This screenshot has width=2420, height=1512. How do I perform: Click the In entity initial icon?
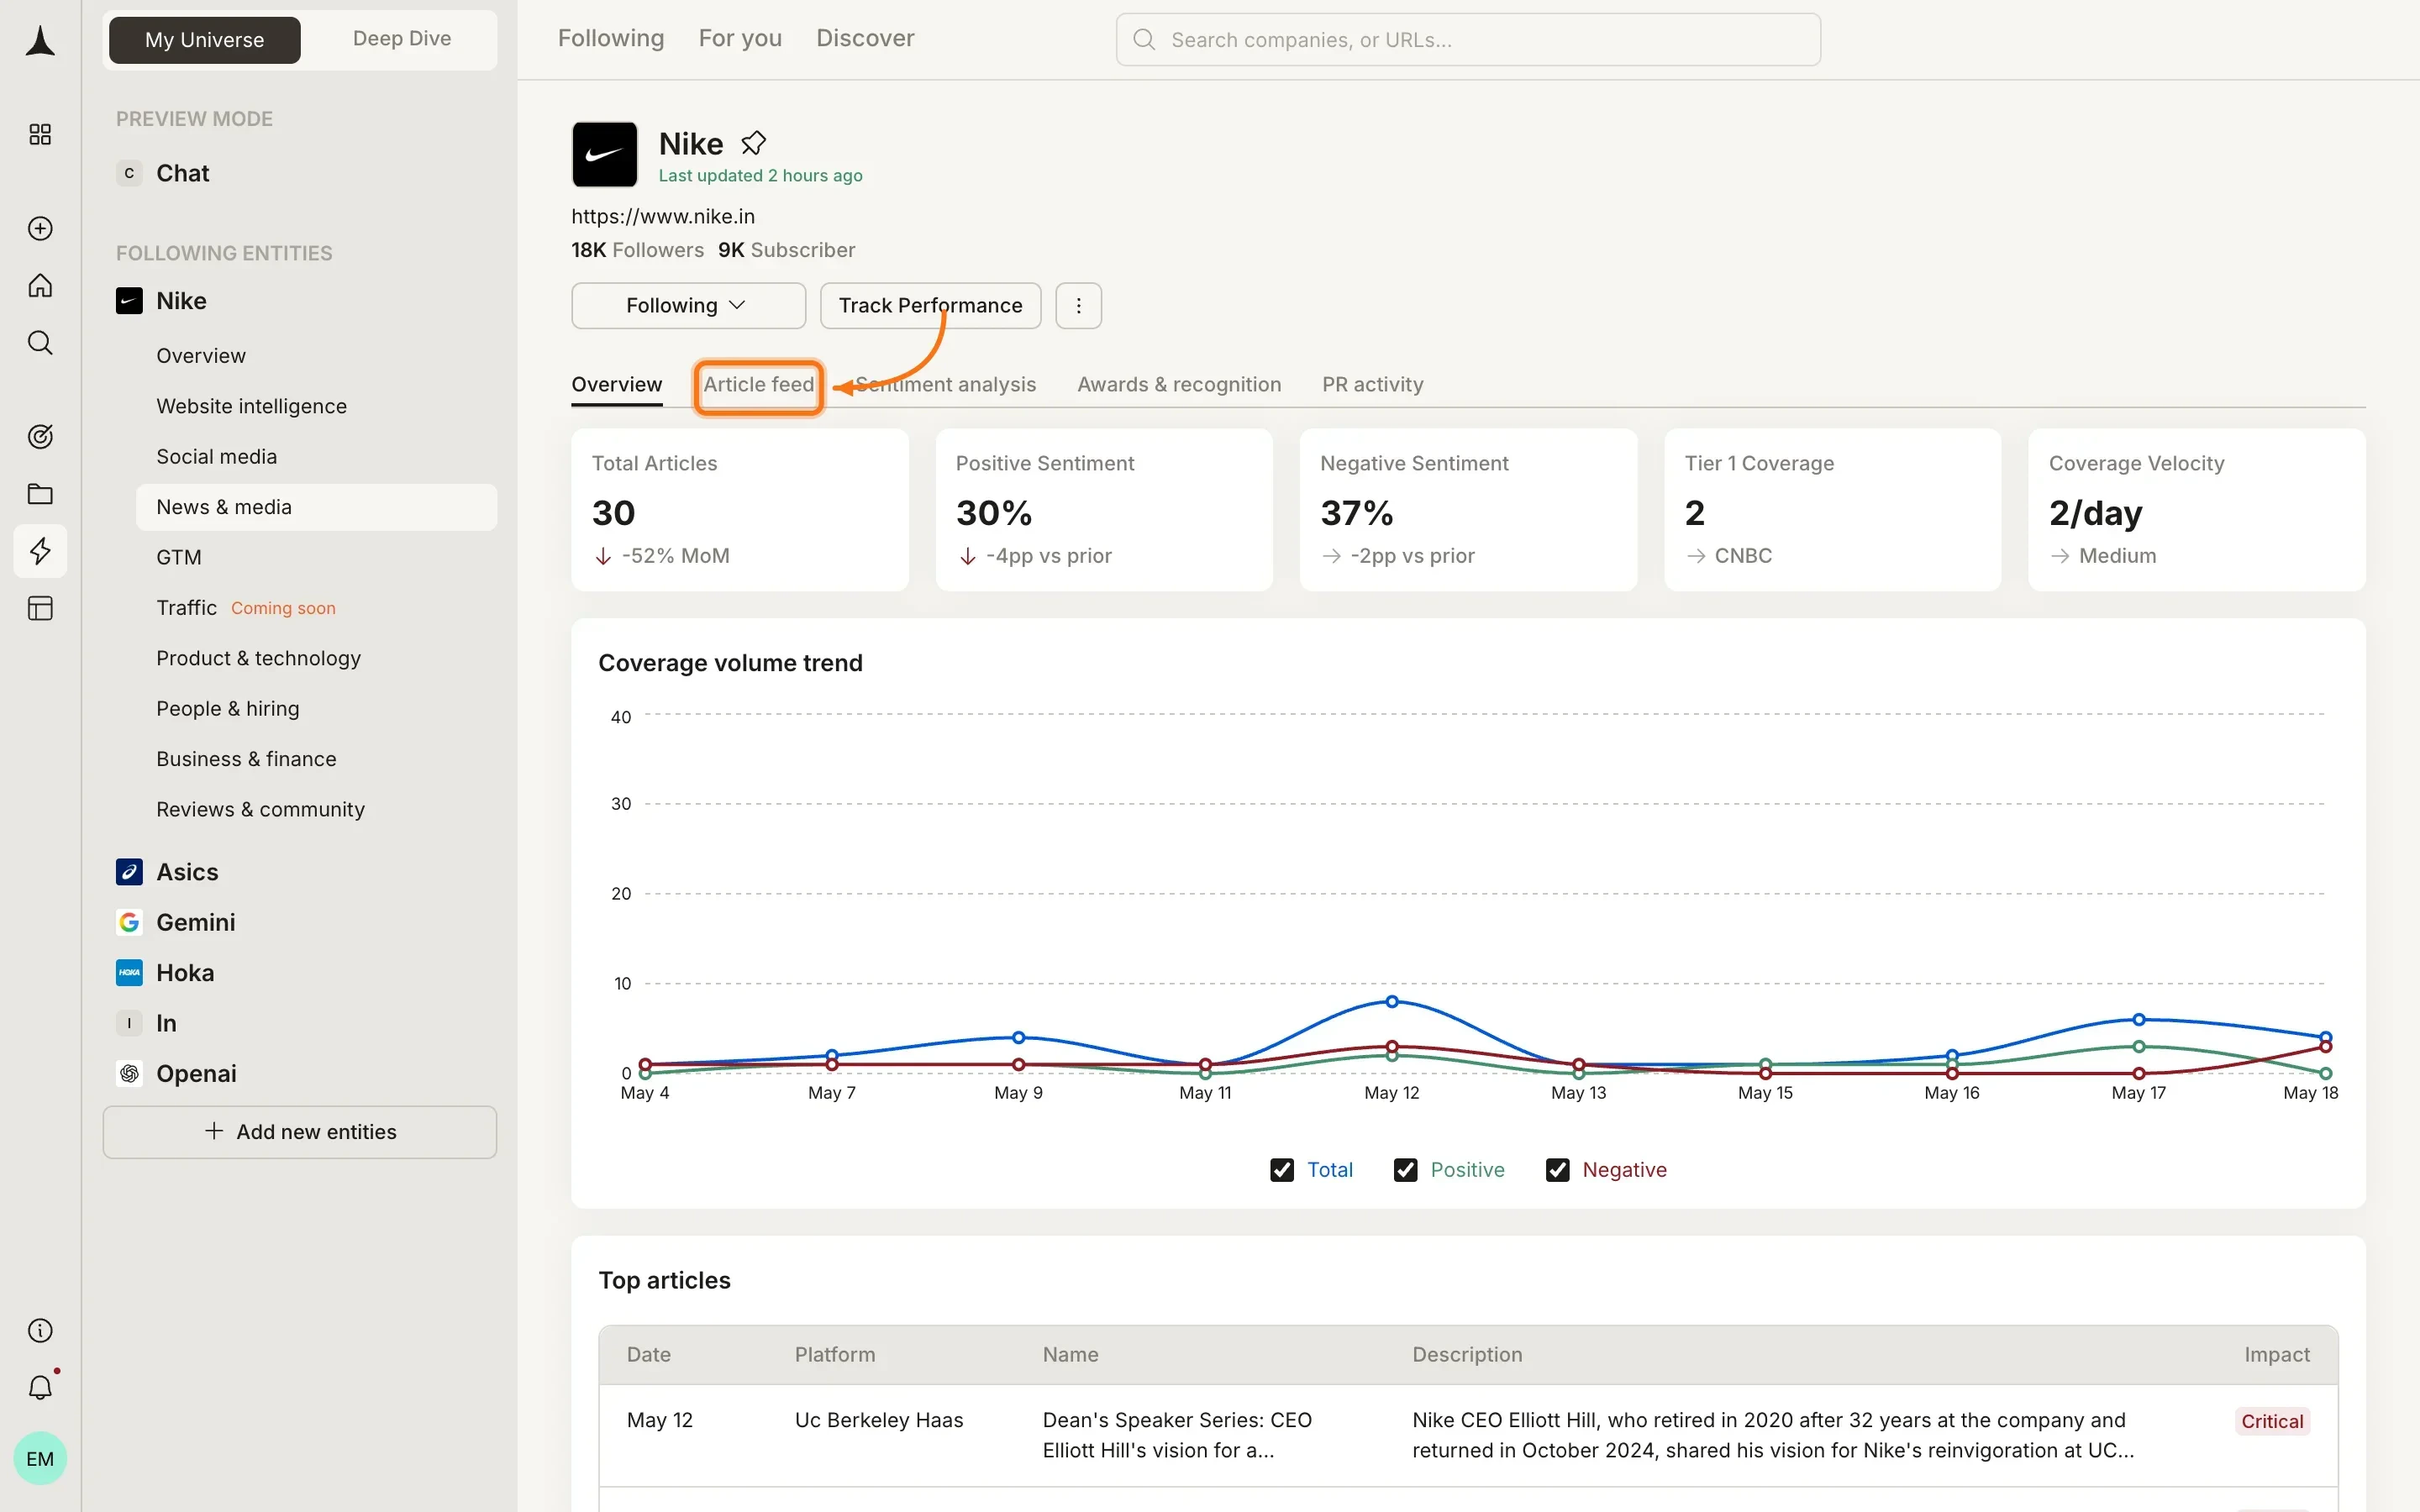(129, 1024)
